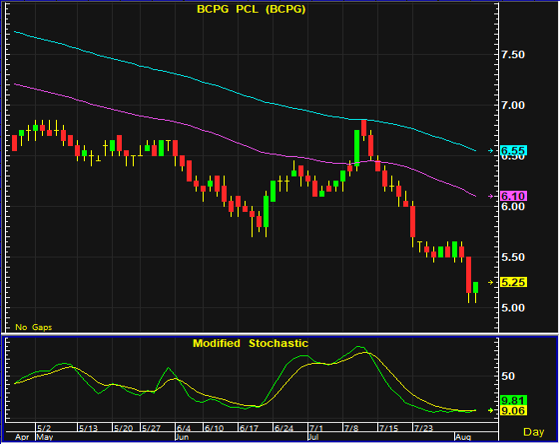Click the 7.50 price level on the scale
This screenshot has width=560, height=444.
click(513, 55)
